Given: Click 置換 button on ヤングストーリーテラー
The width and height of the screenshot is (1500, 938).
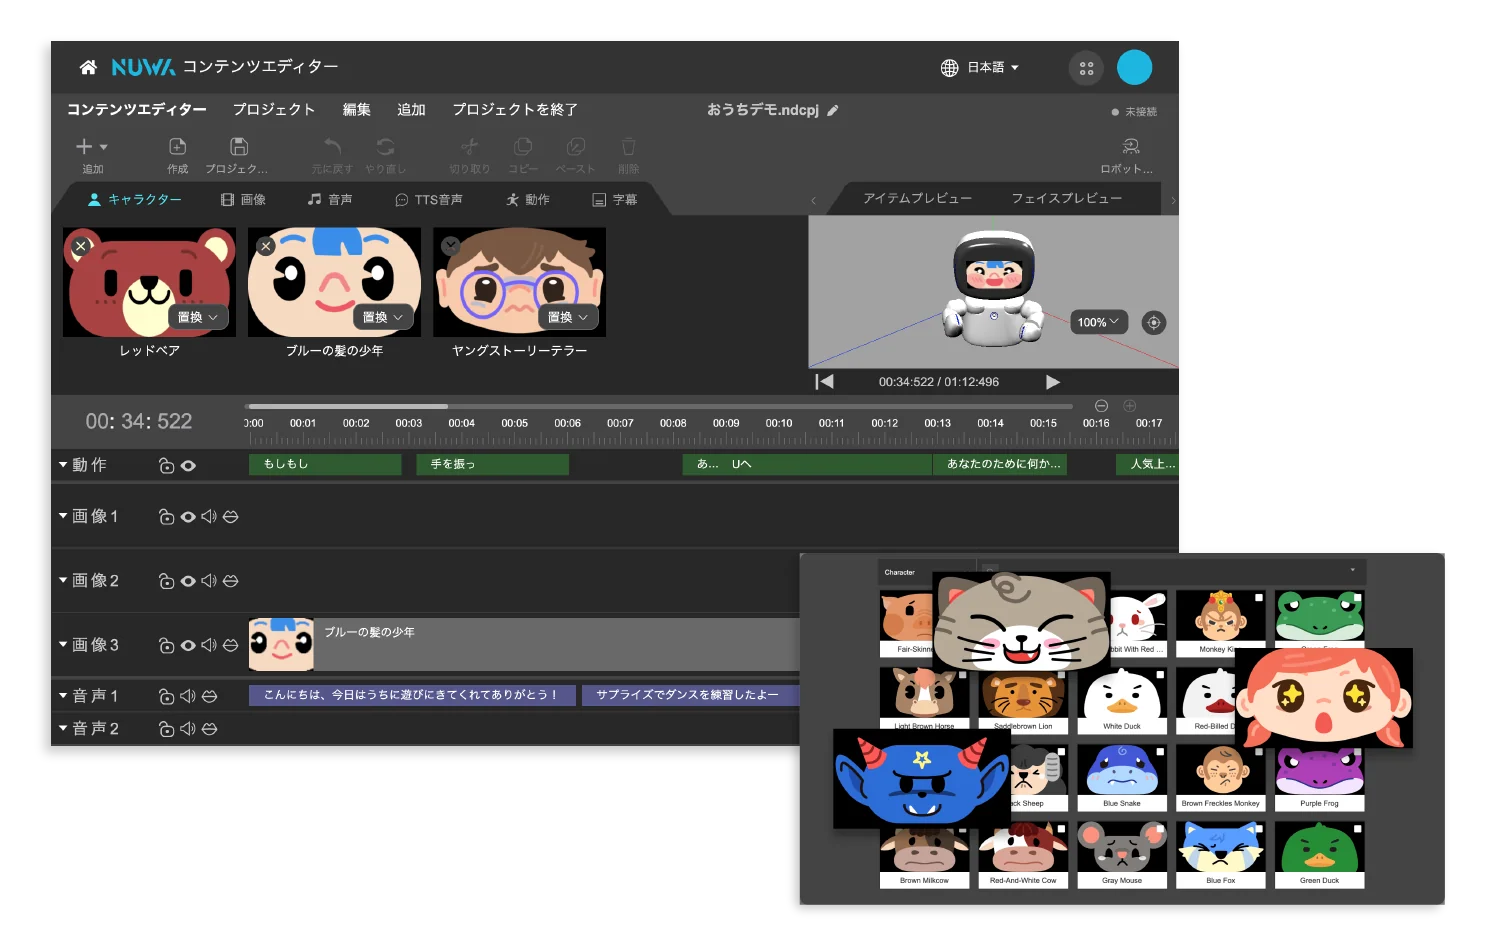Looking at the screenshot, I should point(568,317).
